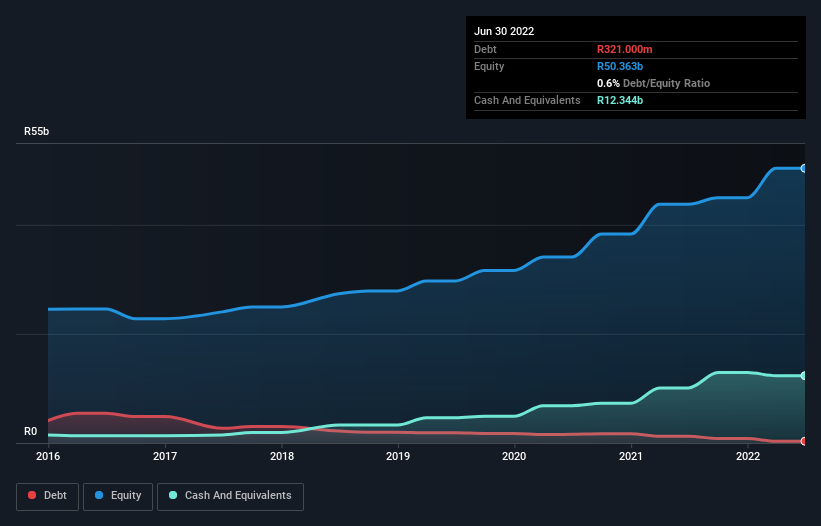Toggle Cash And Equivalents legend
Screen dimensions: 821x526
230,496
